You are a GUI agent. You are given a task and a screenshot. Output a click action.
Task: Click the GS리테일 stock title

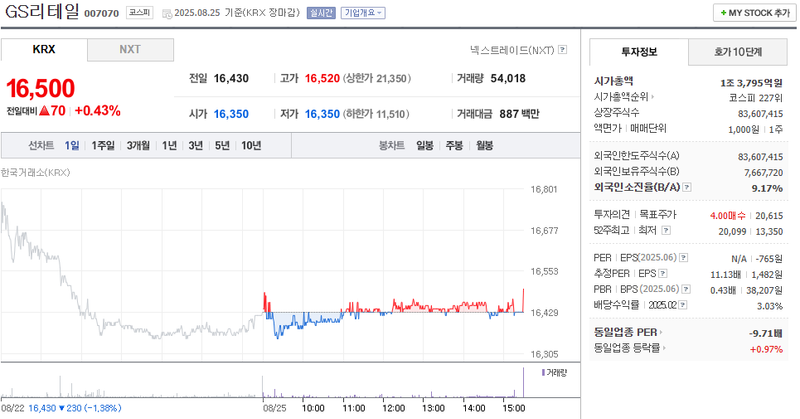point(42,11)
